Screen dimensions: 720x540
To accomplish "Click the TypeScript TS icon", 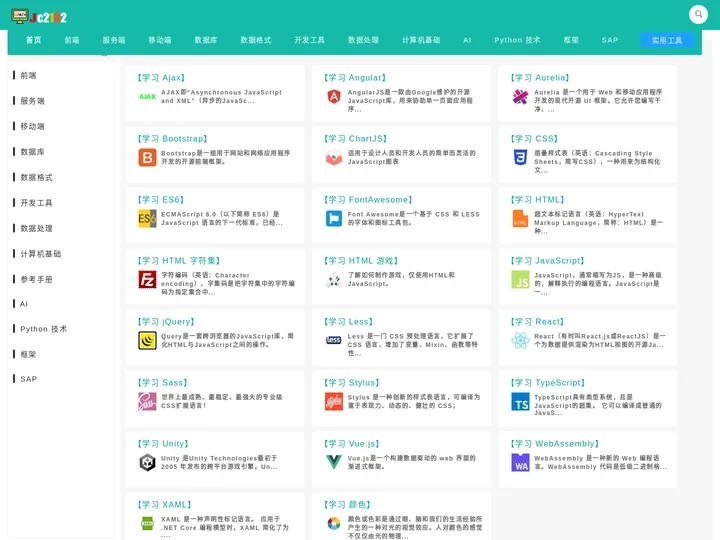I will click(x=520, y=402).
